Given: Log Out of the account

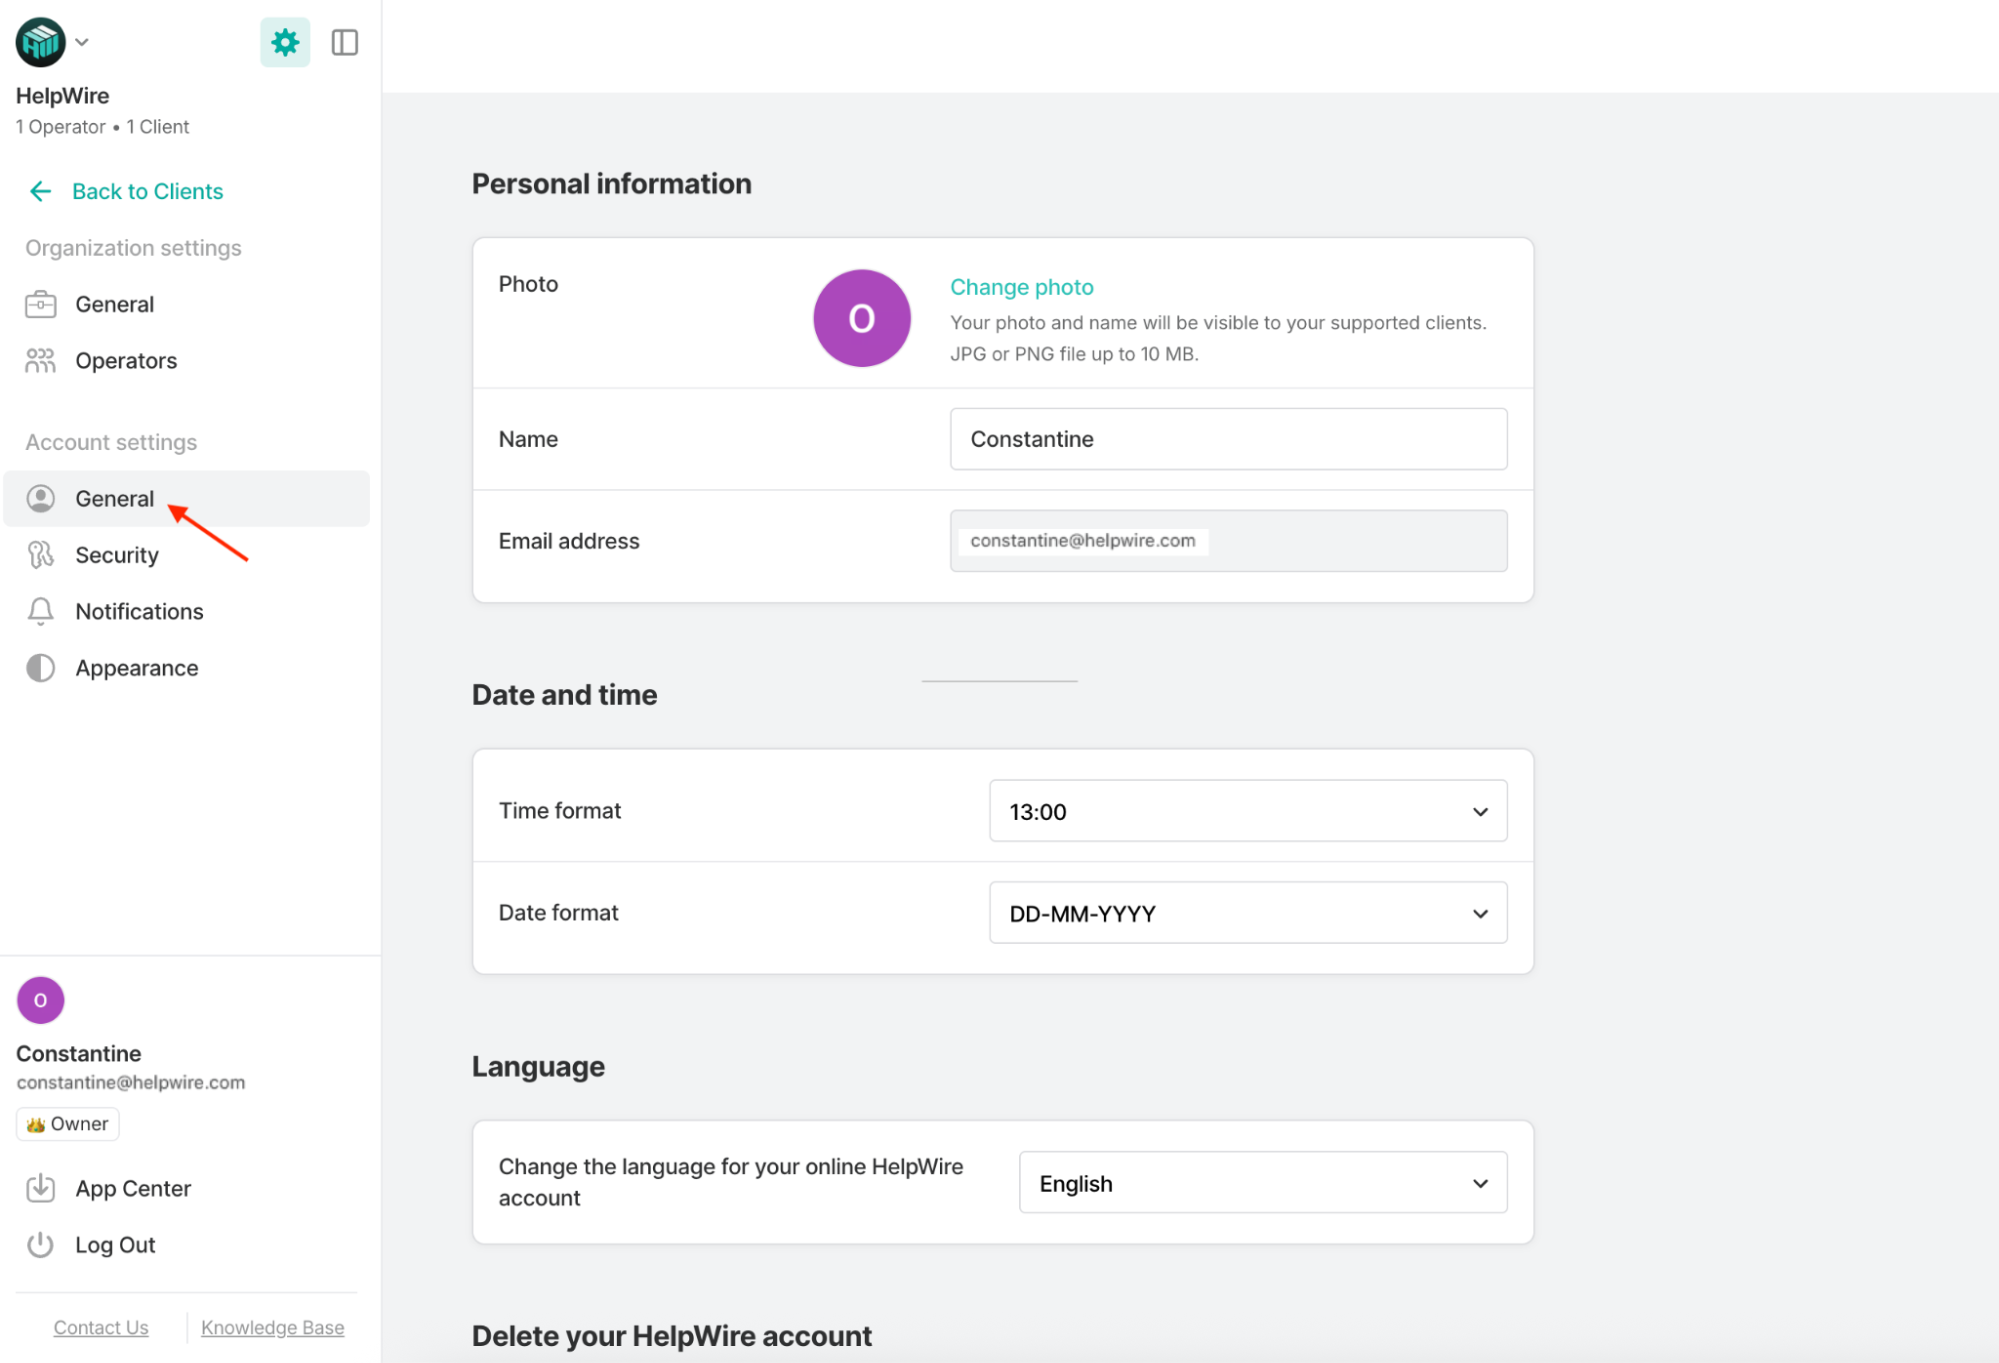Looking at the screenshot, I should [115, 1245].
